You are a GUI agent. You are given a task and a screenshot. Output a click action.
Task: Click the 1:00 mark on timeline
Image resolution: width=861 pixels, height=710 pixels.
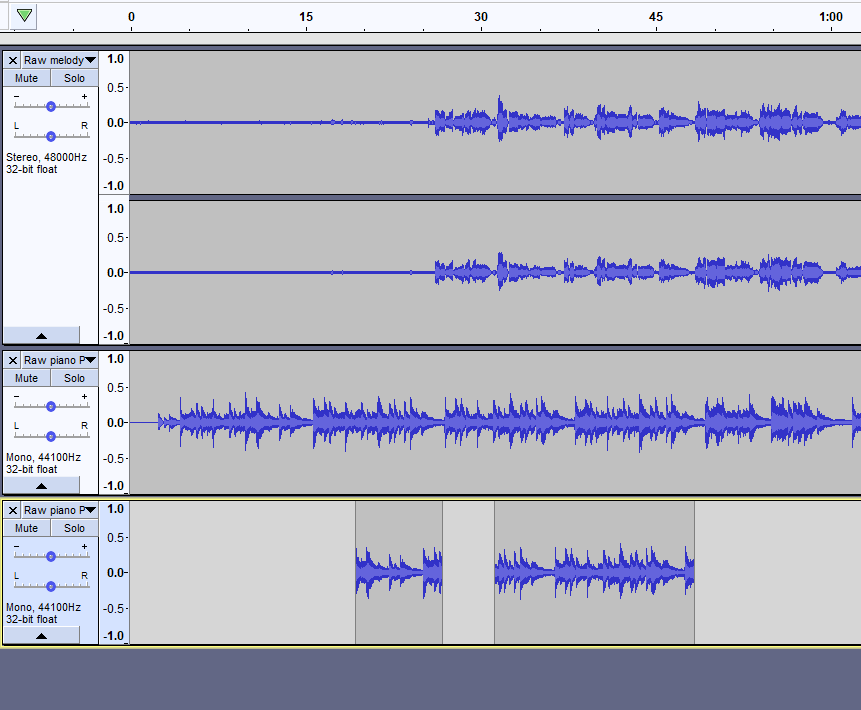point(831,17)
